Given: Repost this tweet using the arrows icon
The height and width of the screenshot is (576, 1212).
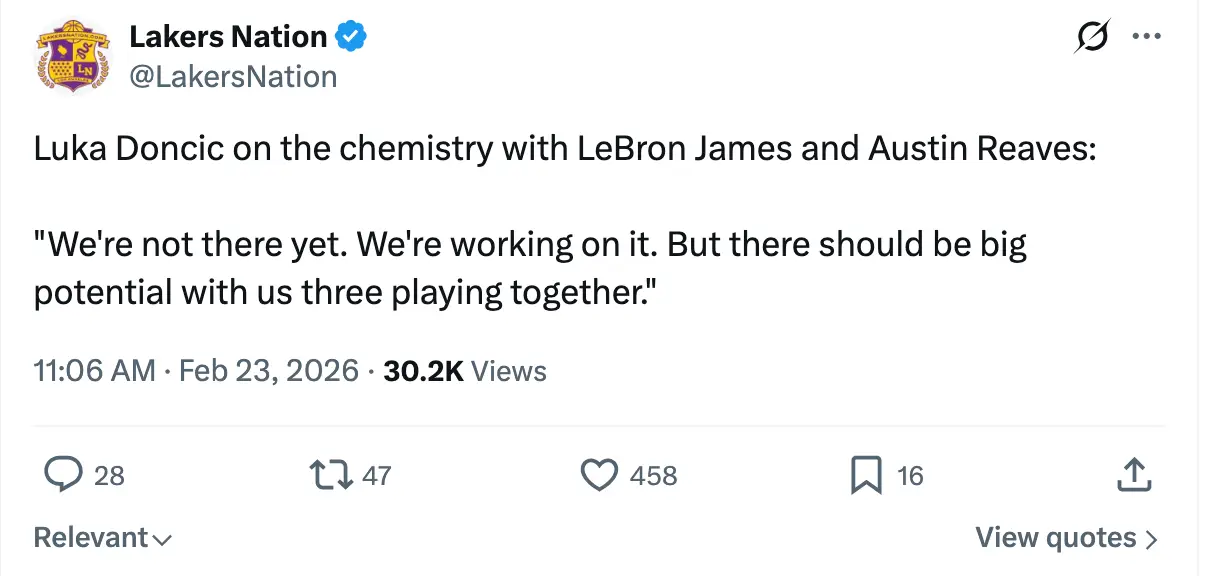Looking at the screenshot, I should click(x=332, y=474).
